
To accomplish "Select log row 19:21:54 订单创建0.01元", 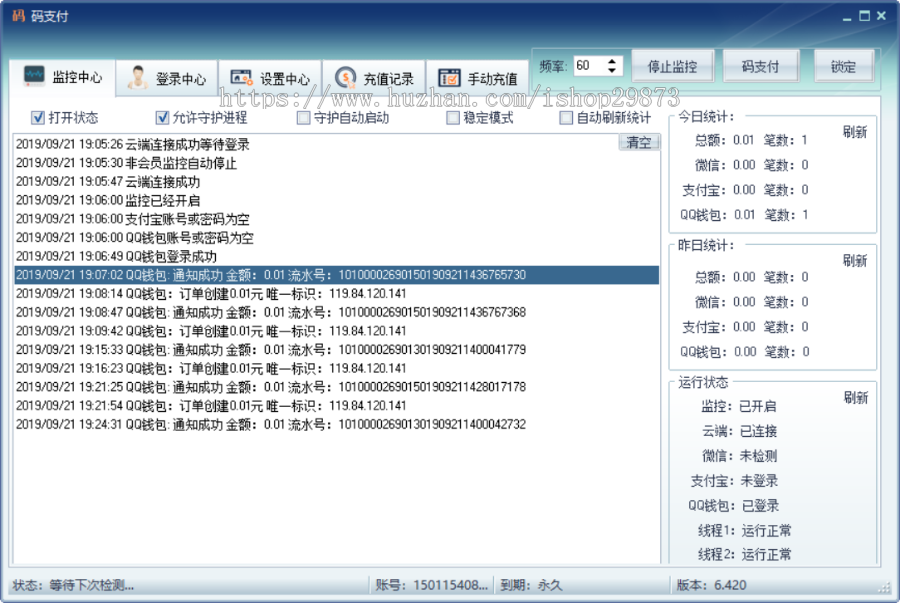I will pyautogui.click(x=336, y=406).
